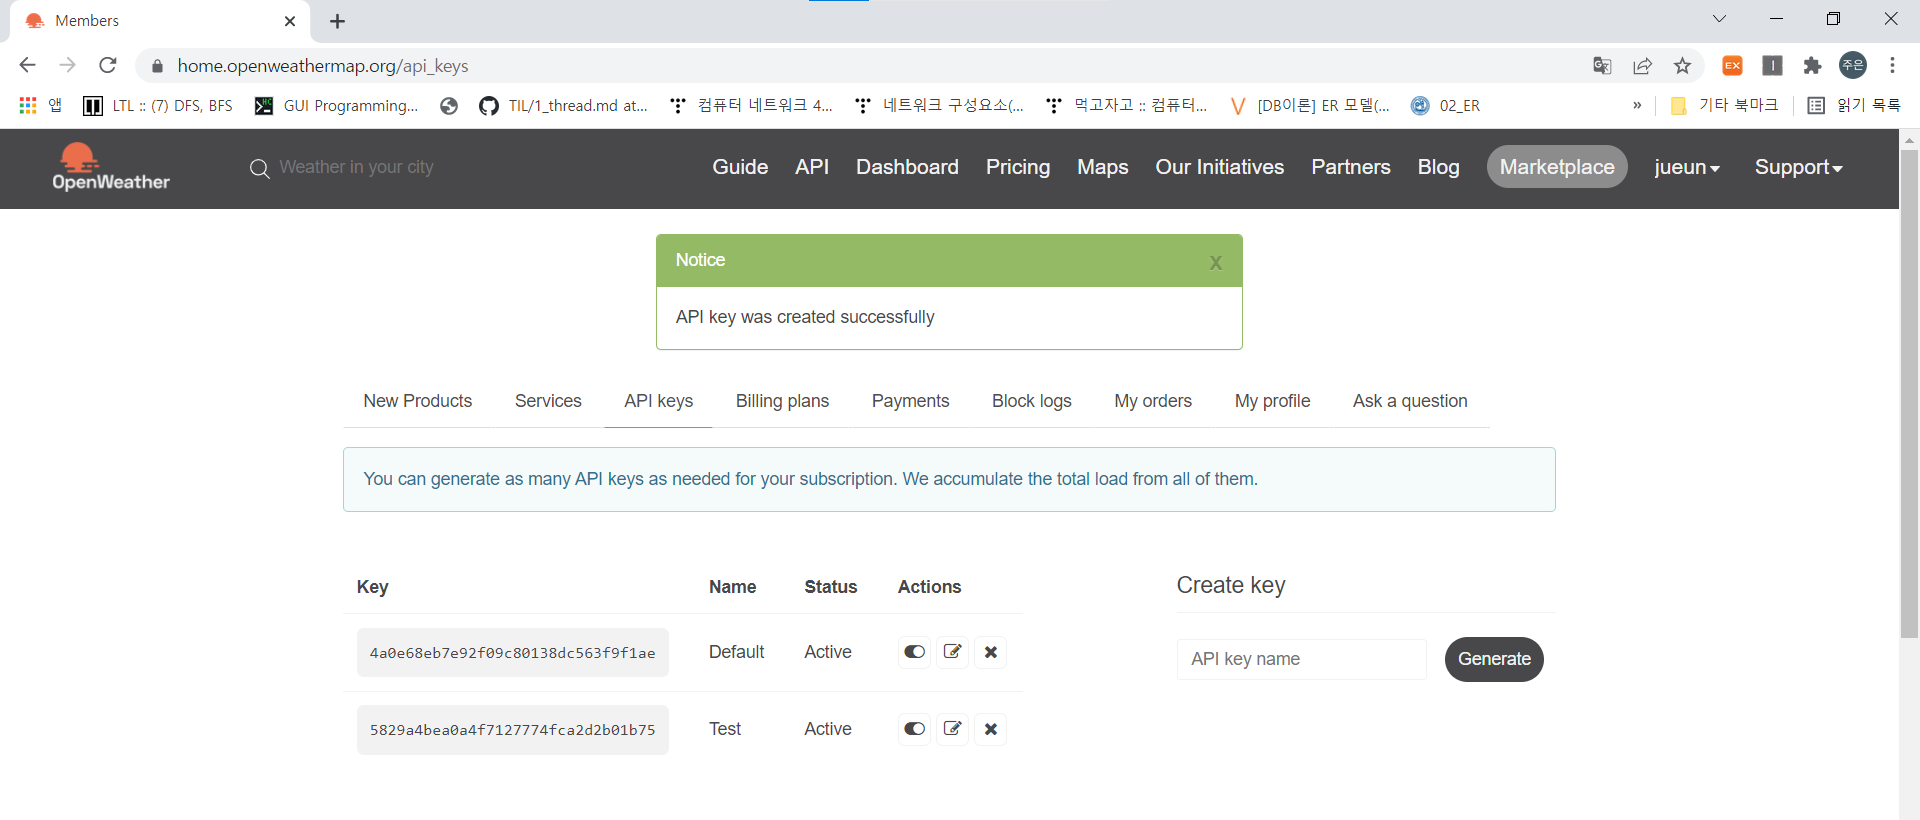The image size is (1920, 820).
Task: Select the Default API key string
Action: click(512, 653)
